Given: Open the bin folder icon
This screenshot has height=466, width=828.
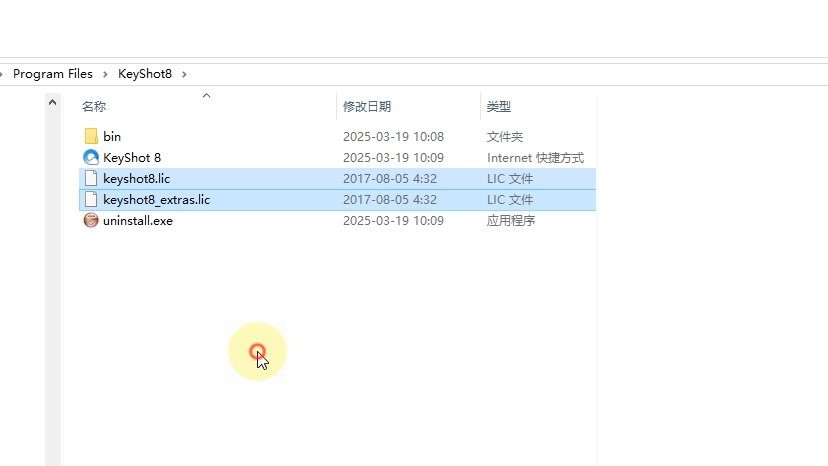Looking at the screenshot, I should 91,136.
